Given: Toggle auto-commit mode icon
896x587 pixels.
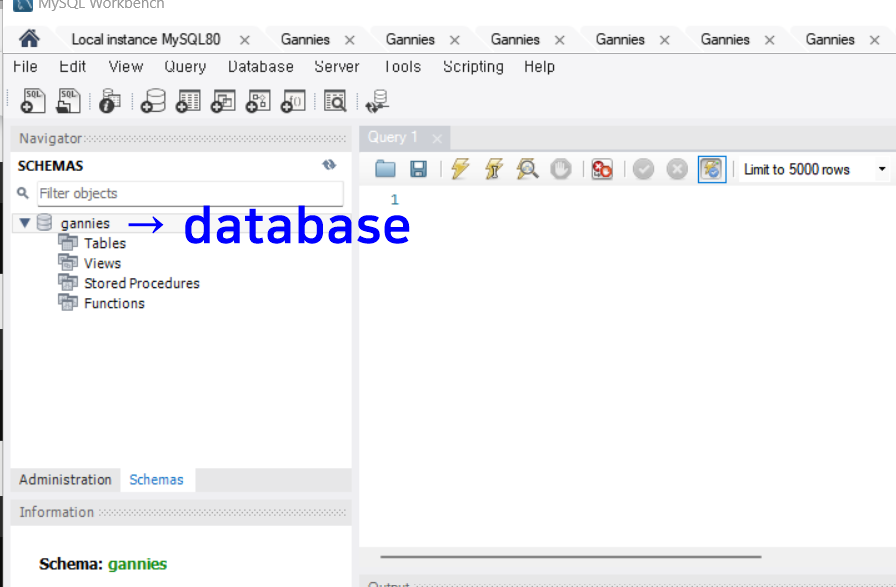Looking at the screenshot, I should tap(712, 169).
